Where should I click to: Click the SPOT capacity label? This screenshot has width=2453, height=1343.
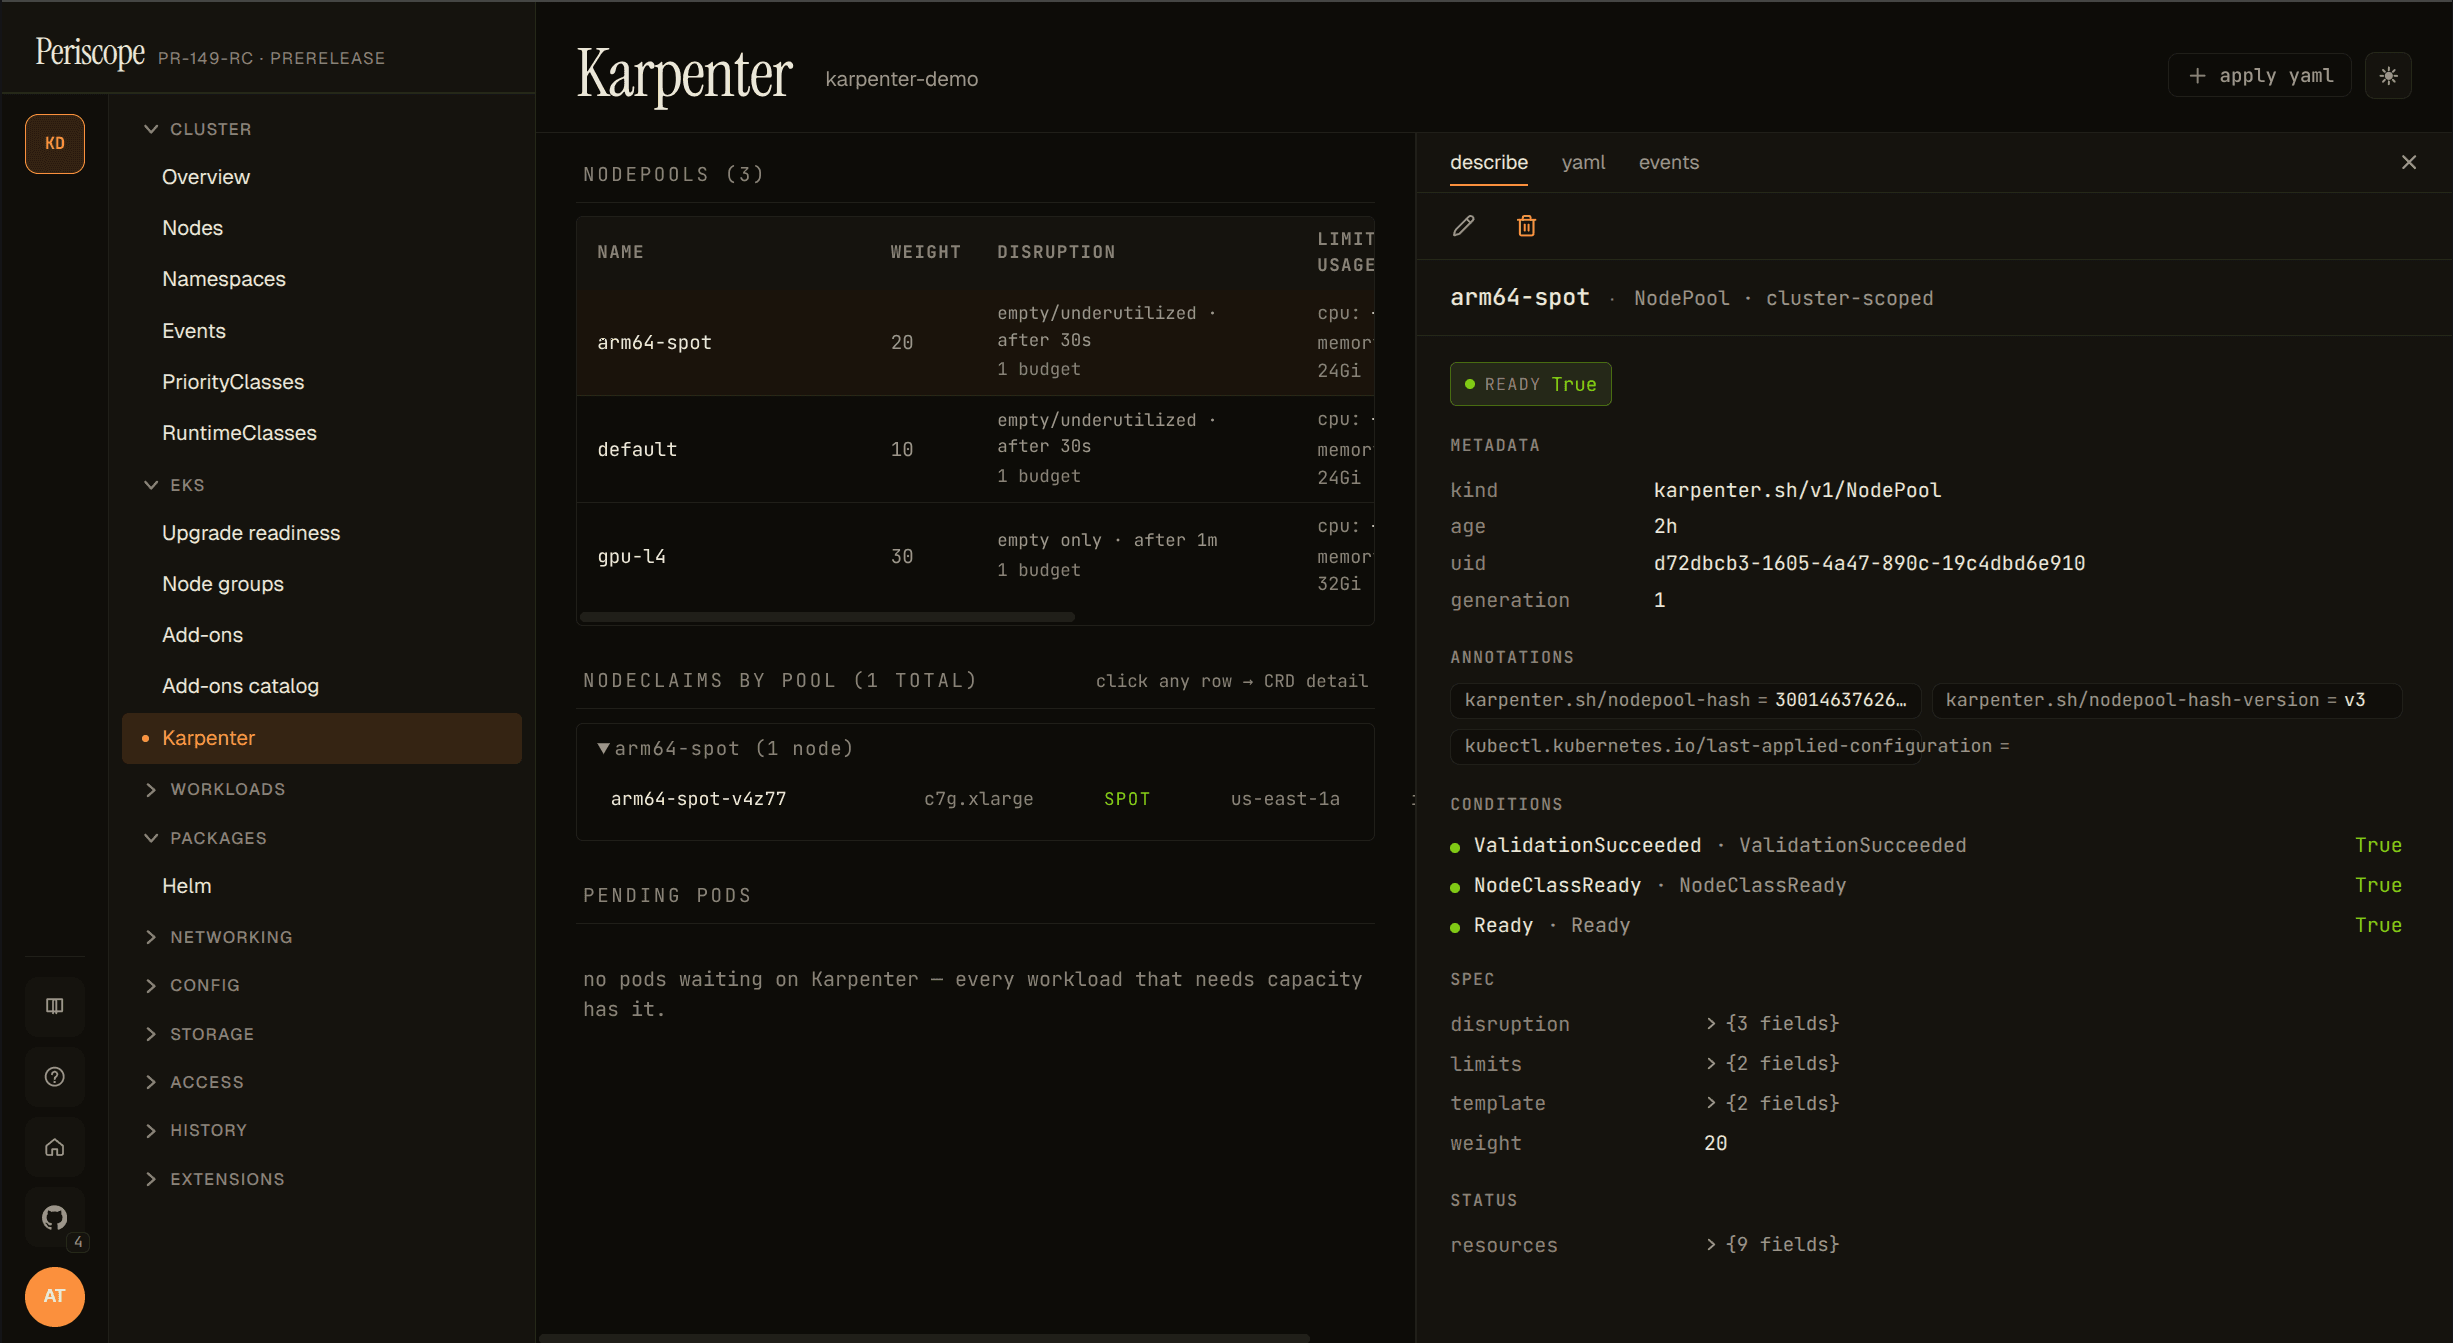(x=1127, y=799)
